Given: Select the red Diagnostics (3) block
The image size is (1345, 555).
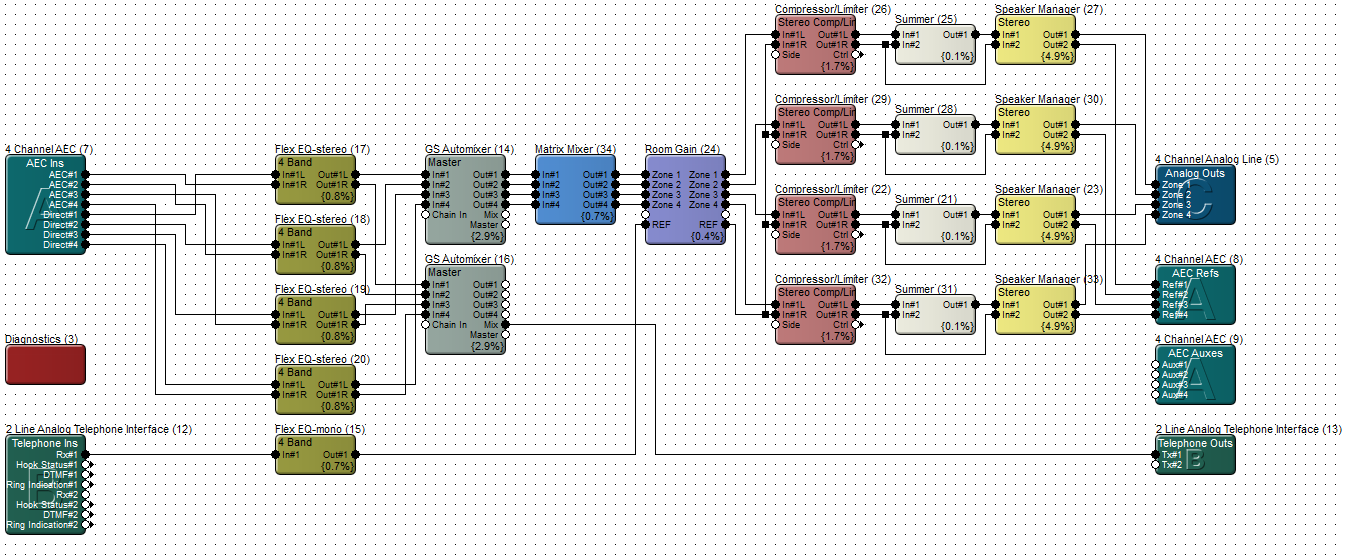Looking at the screenshot, I should tap(45, 364).
